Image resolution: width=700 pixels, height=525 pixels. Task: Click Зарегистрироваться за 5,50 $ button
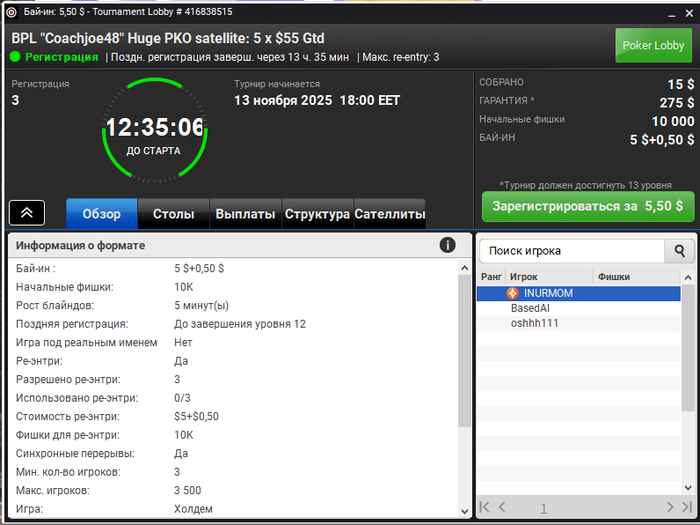(x=588, y=206)
